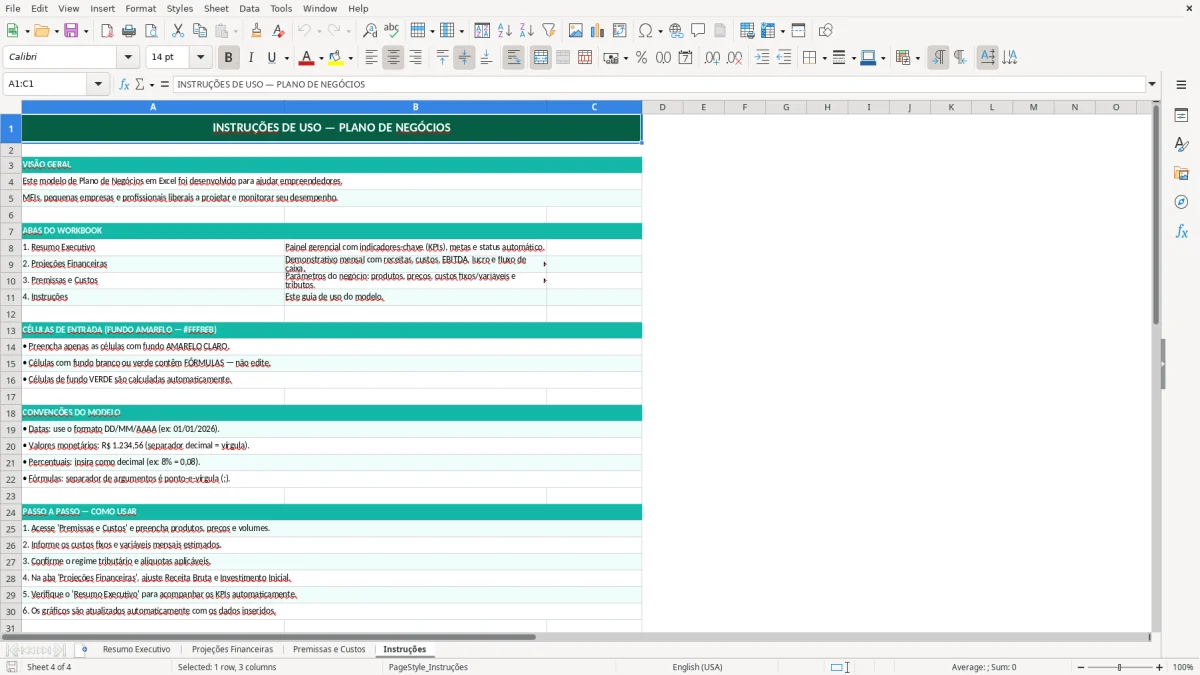Open the Tools menu

[x=281, y=8]
